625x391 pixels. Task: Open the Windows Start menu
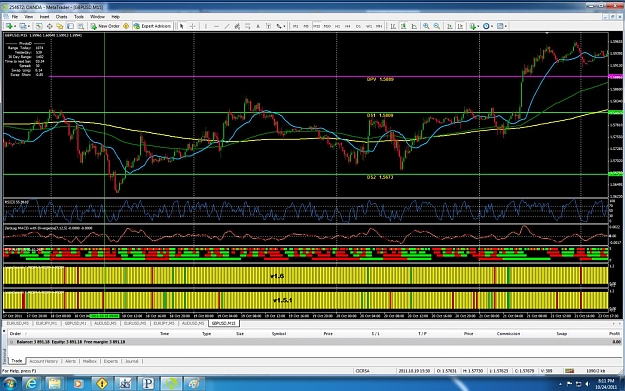tap(9, 383)
